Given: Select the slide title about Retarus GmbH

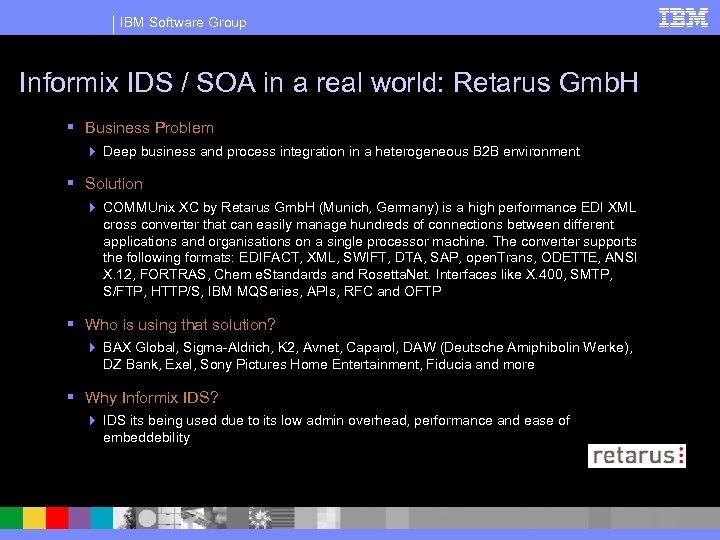Looking at the screenshot, I should point(329,83).
